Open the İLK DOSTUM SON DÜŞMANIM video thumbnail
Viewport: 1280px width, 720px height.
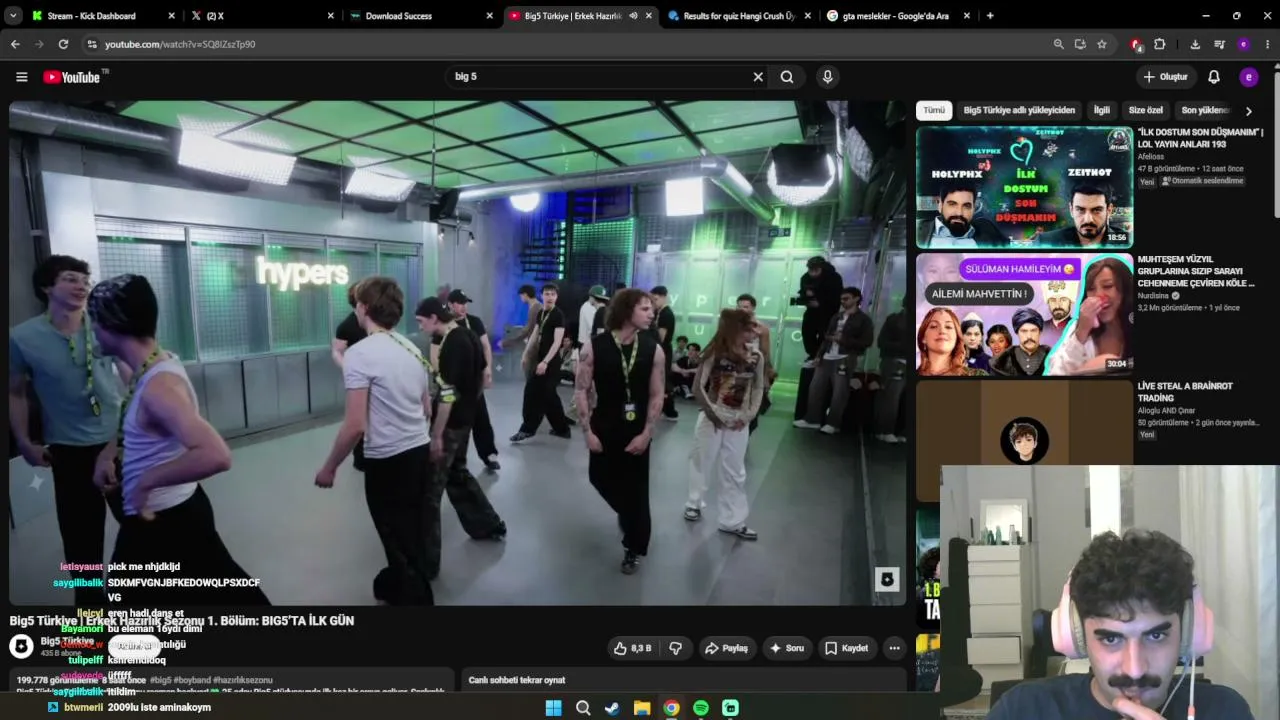click(1024, 187)
